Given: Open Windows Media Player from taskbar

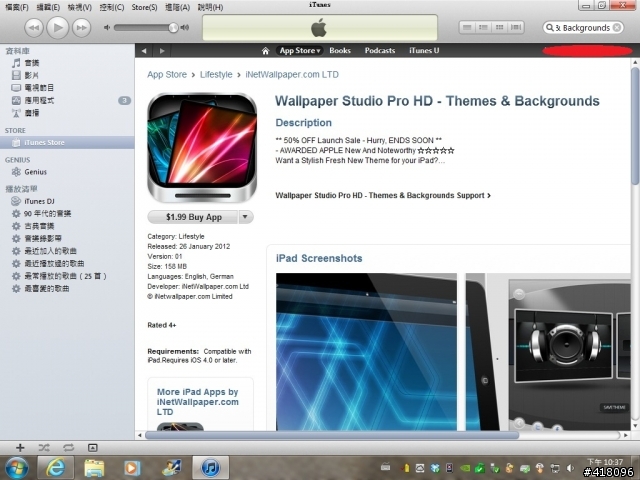Looking at the screenshot, I should [132, 468].
